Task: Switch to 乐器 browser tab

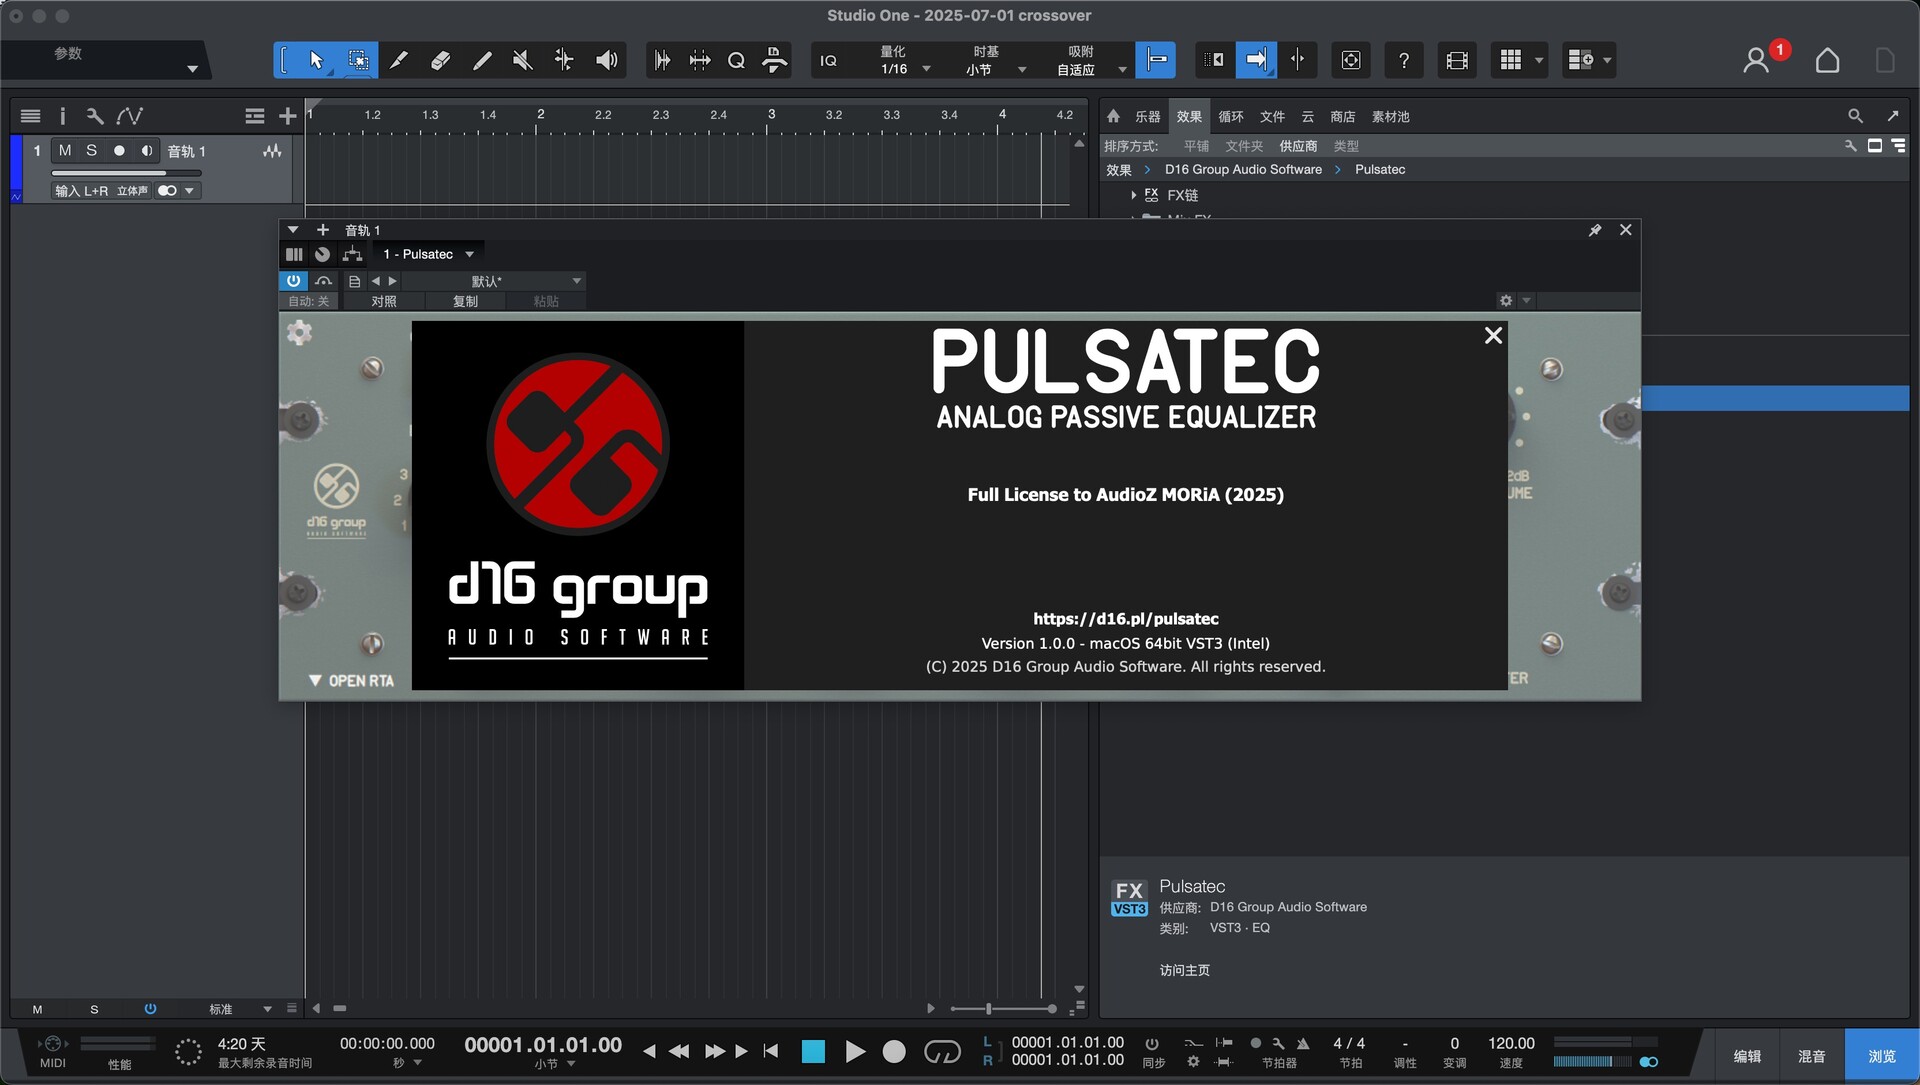Action: point(1148,117)
